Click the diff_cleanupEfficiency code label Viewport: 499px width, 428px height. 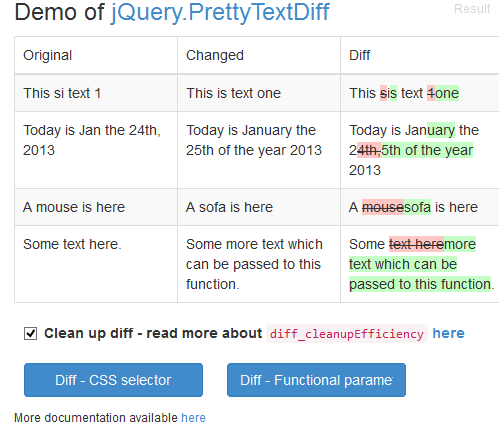click(x=347, y=334)
